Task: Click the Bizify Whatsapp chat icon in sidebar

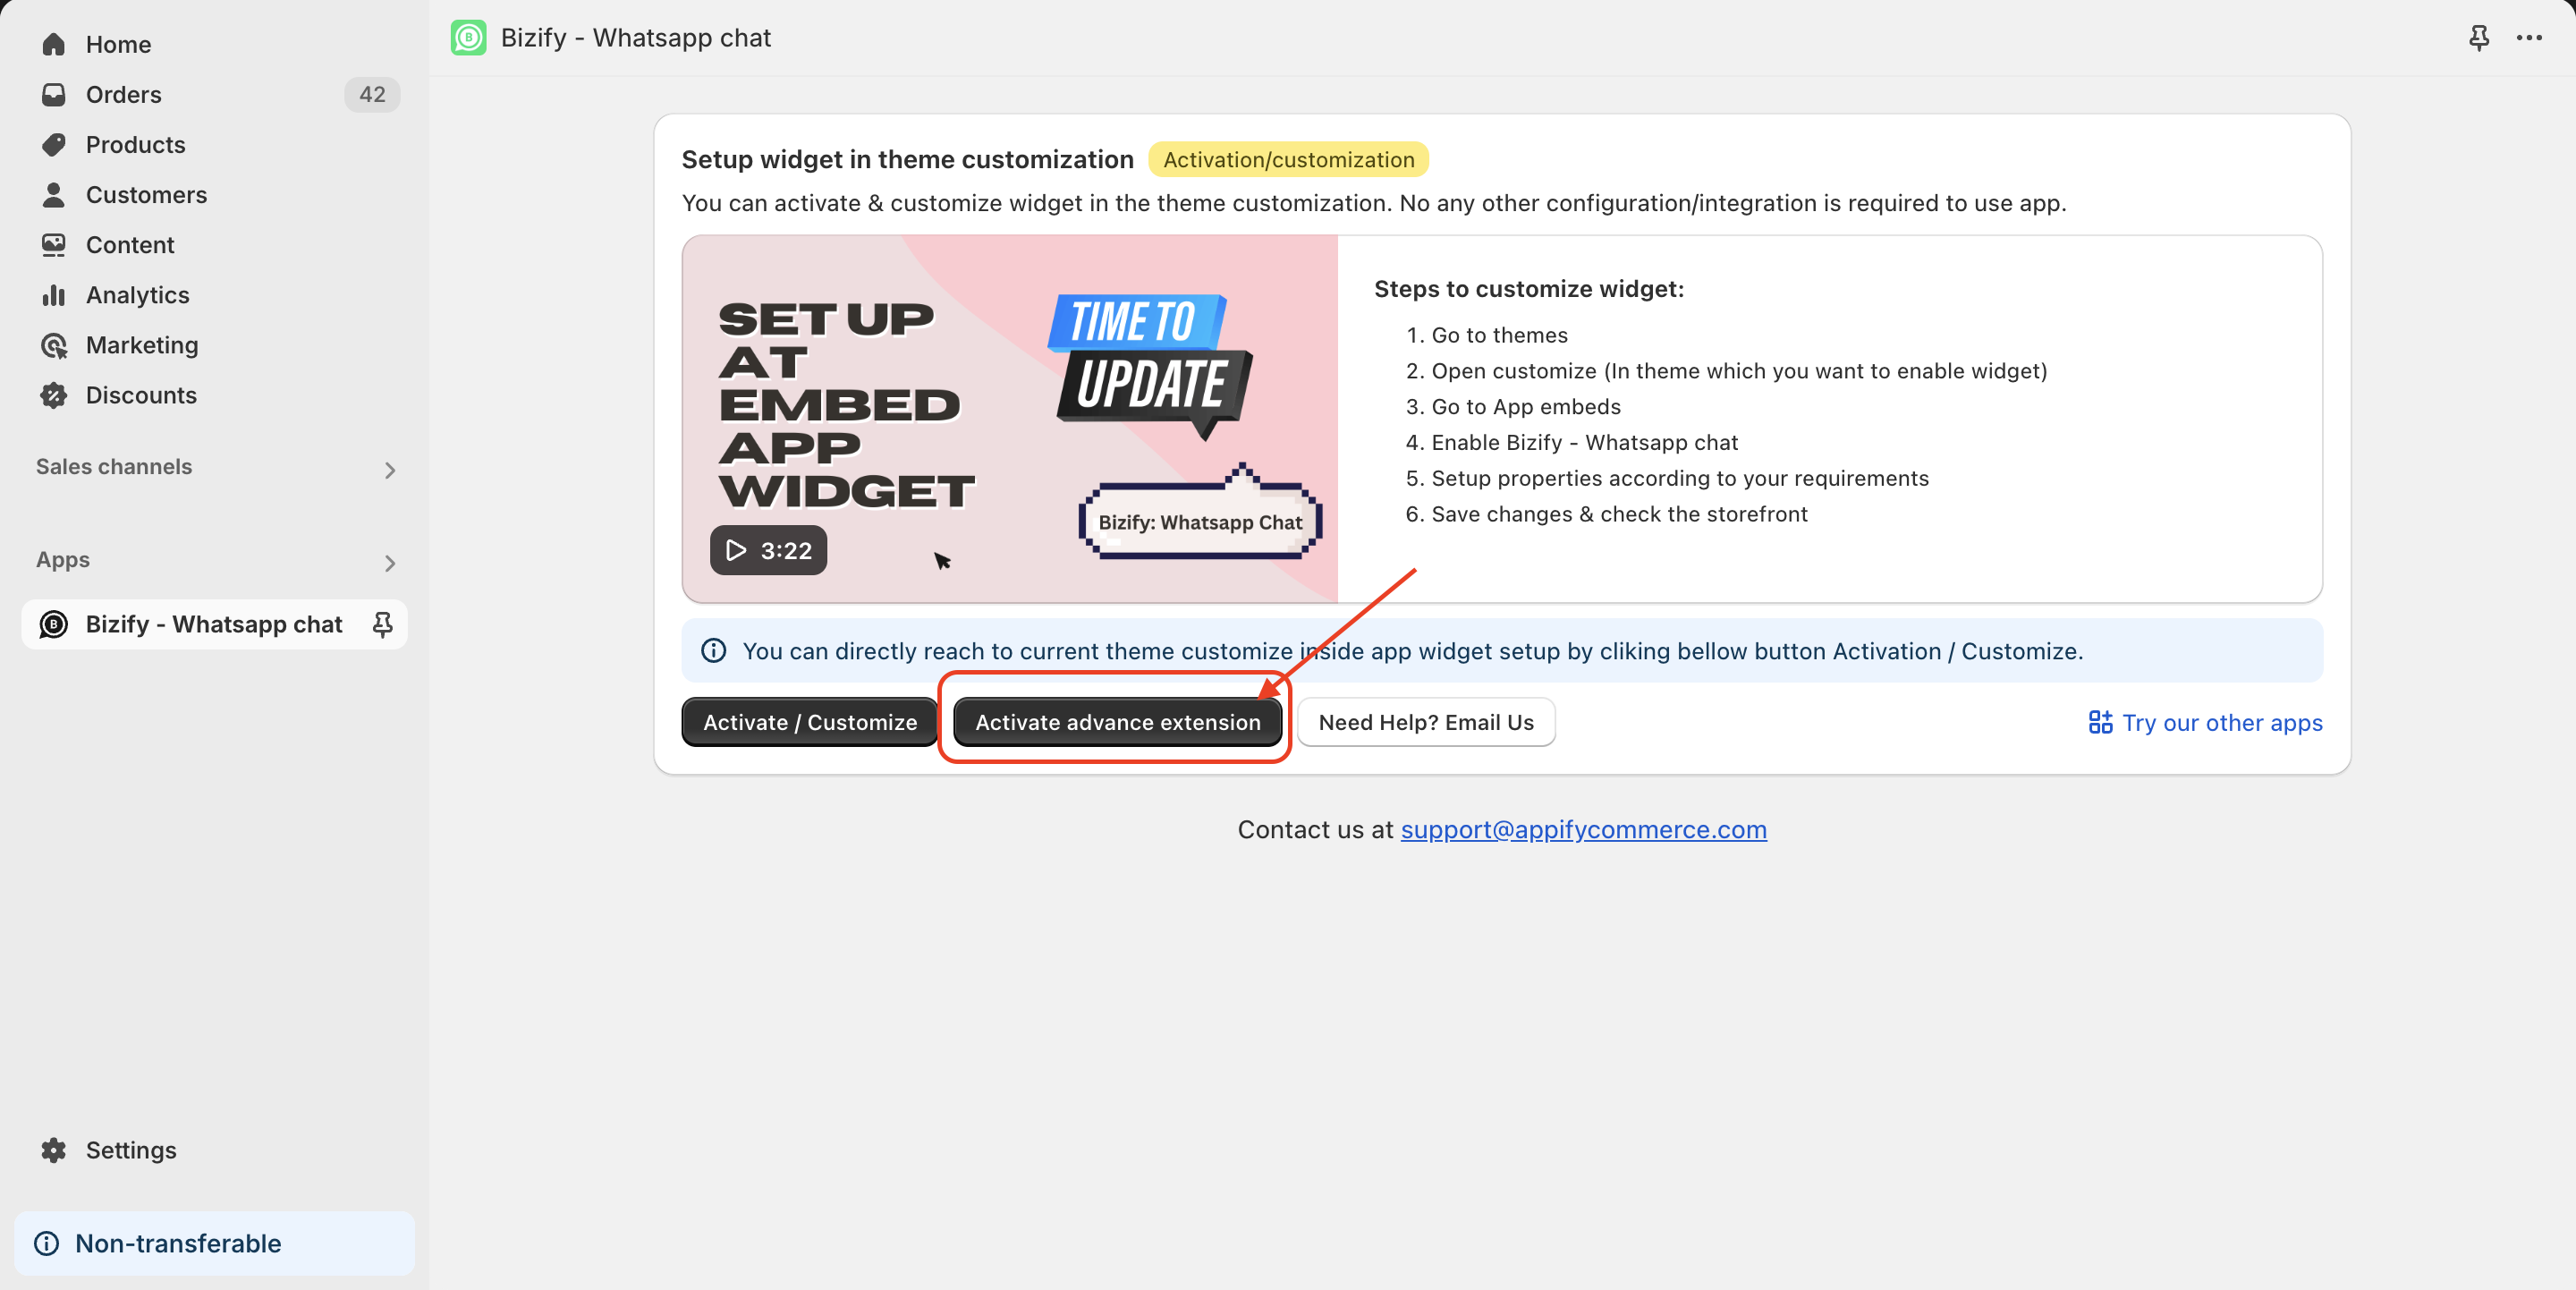Action: tap(55, 624)
